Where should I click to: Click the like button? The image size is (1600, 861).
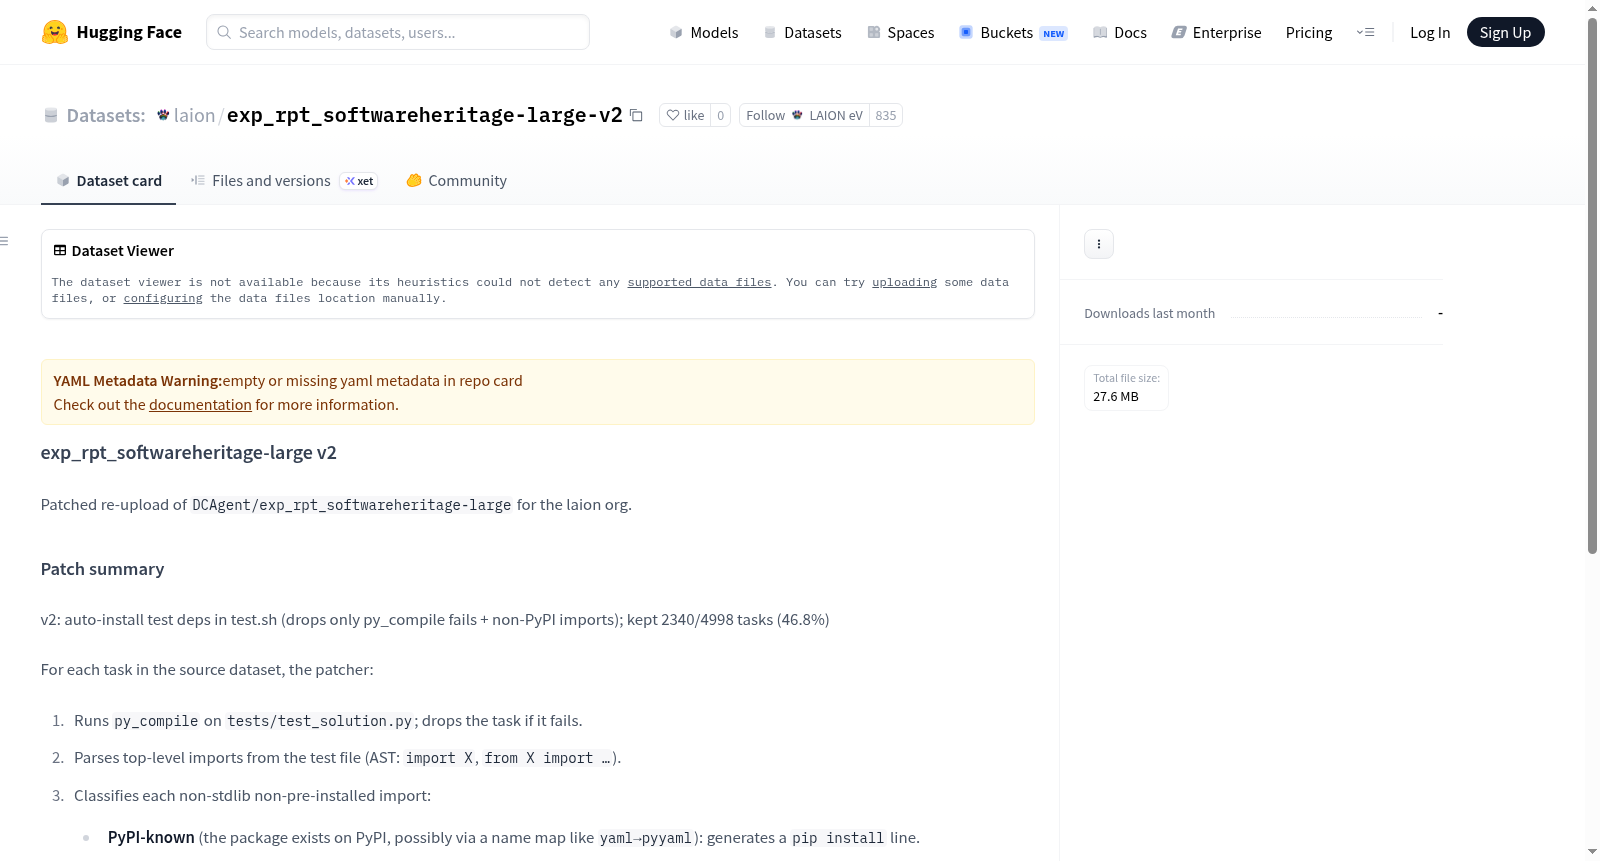tap(686, 115)
